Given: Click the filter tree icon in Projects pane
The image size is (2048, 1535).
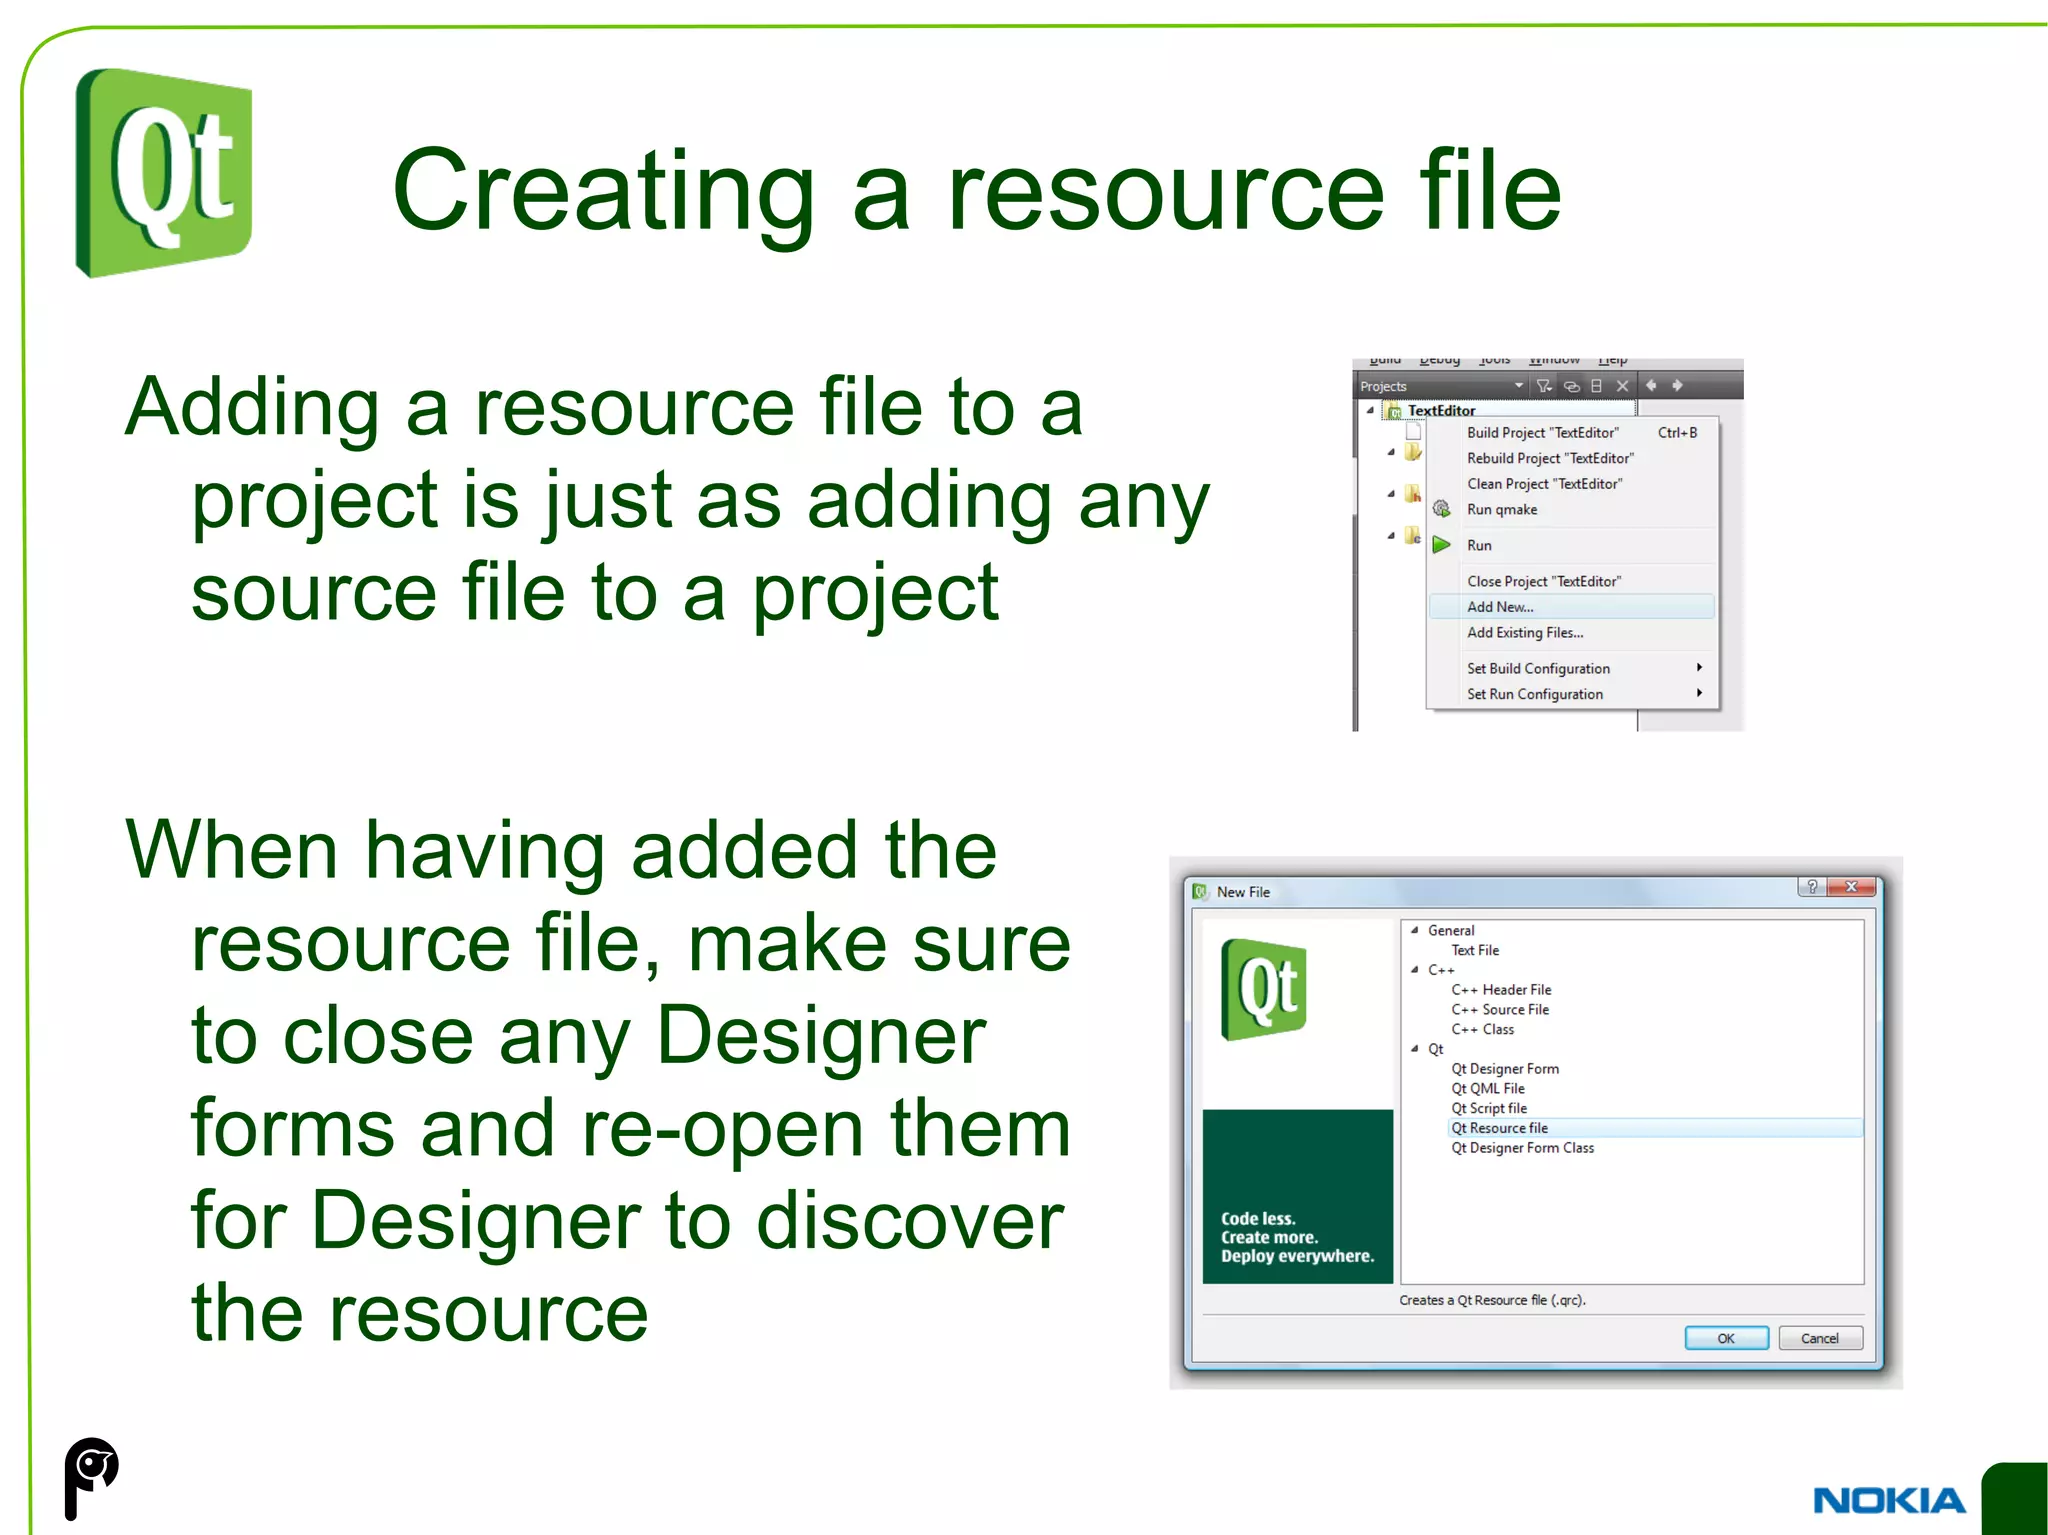Looking at the screenshot, I should [x=1544, y=386].
